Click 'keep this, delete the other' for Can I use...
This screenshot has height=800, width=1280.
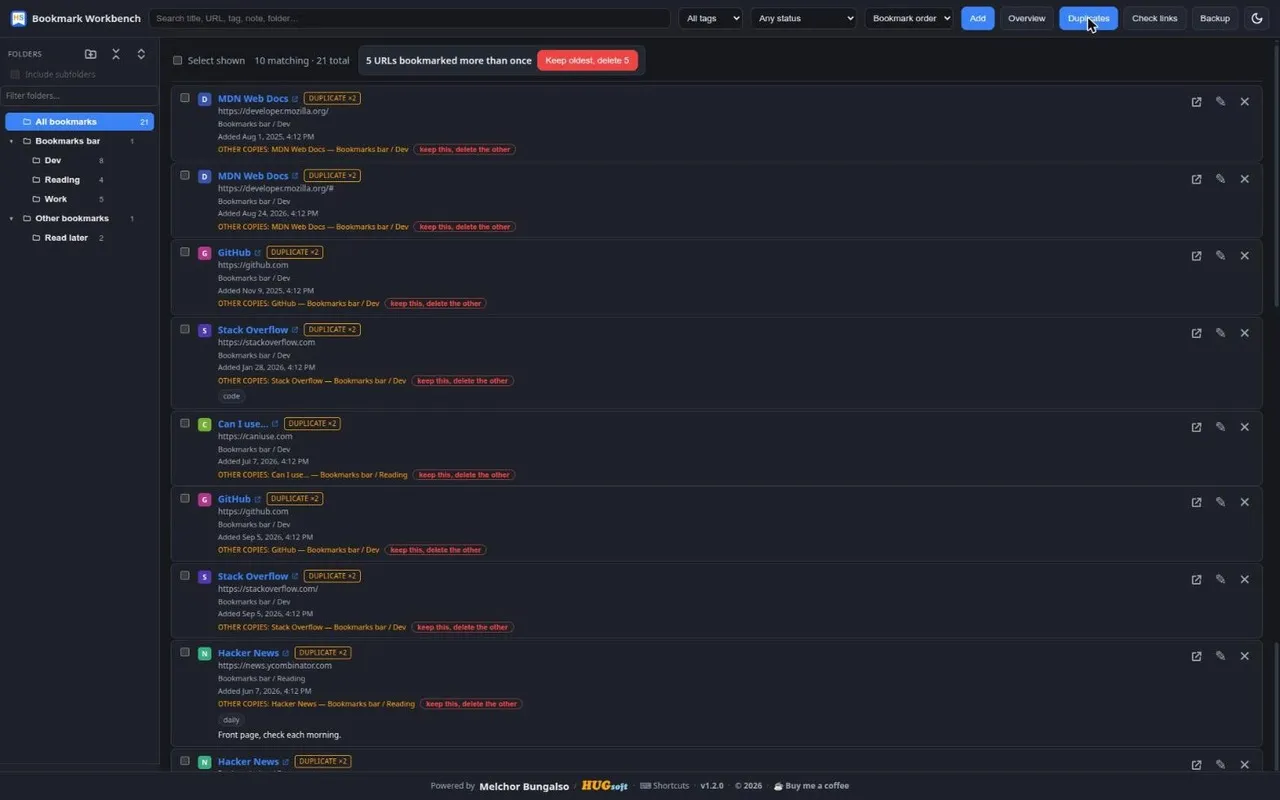point(464,475)
